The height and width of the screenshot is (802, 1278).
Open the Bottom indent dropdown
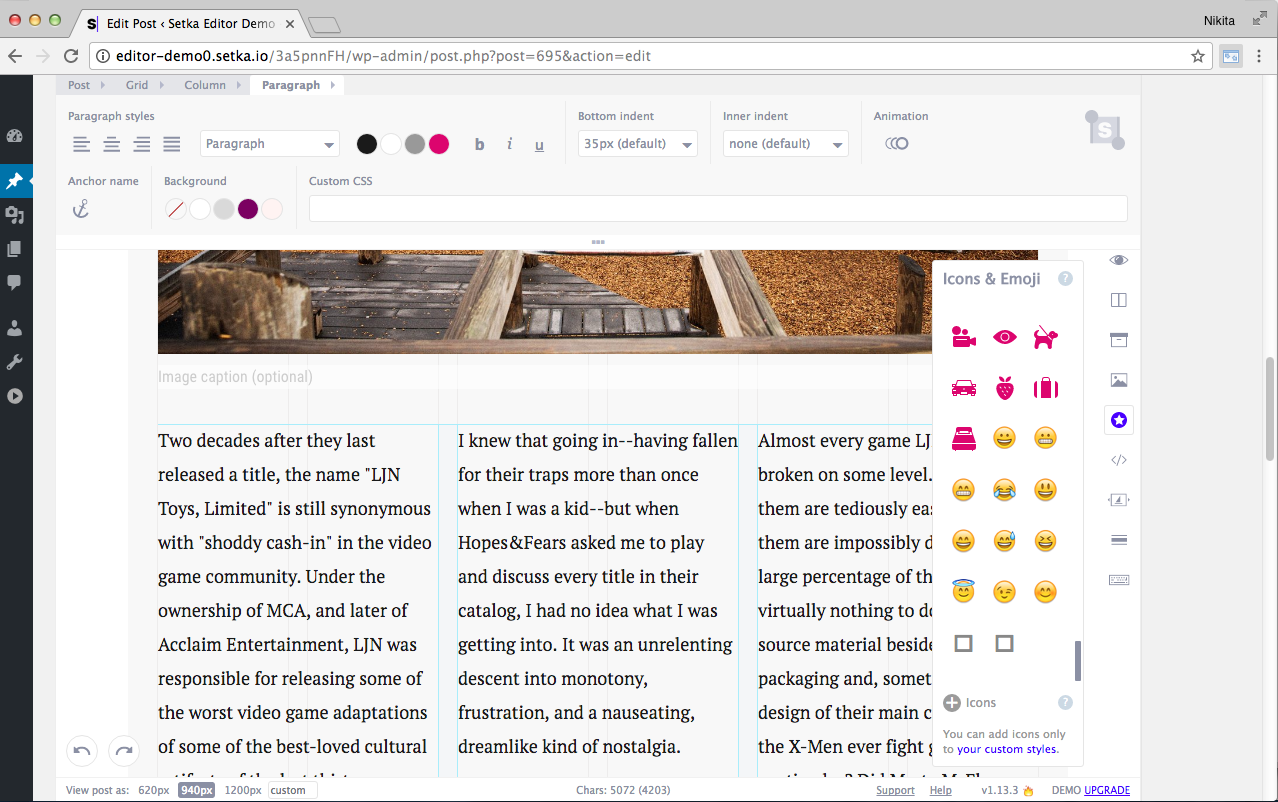tap(638, 144)
